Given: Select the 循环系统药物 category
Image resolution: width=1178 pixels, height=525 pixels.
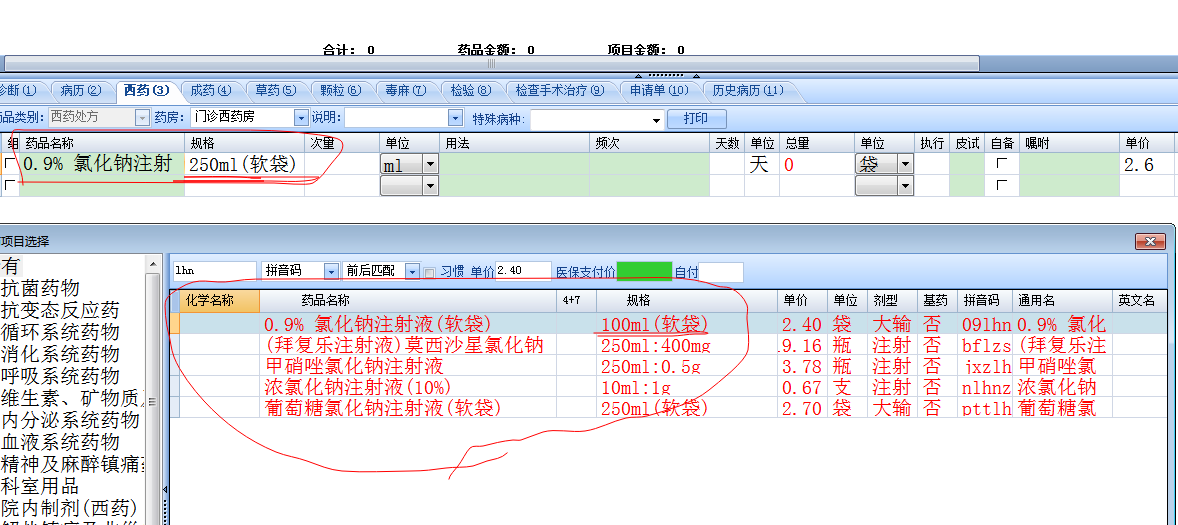Looking at the screenshot, I should point(60,331).
